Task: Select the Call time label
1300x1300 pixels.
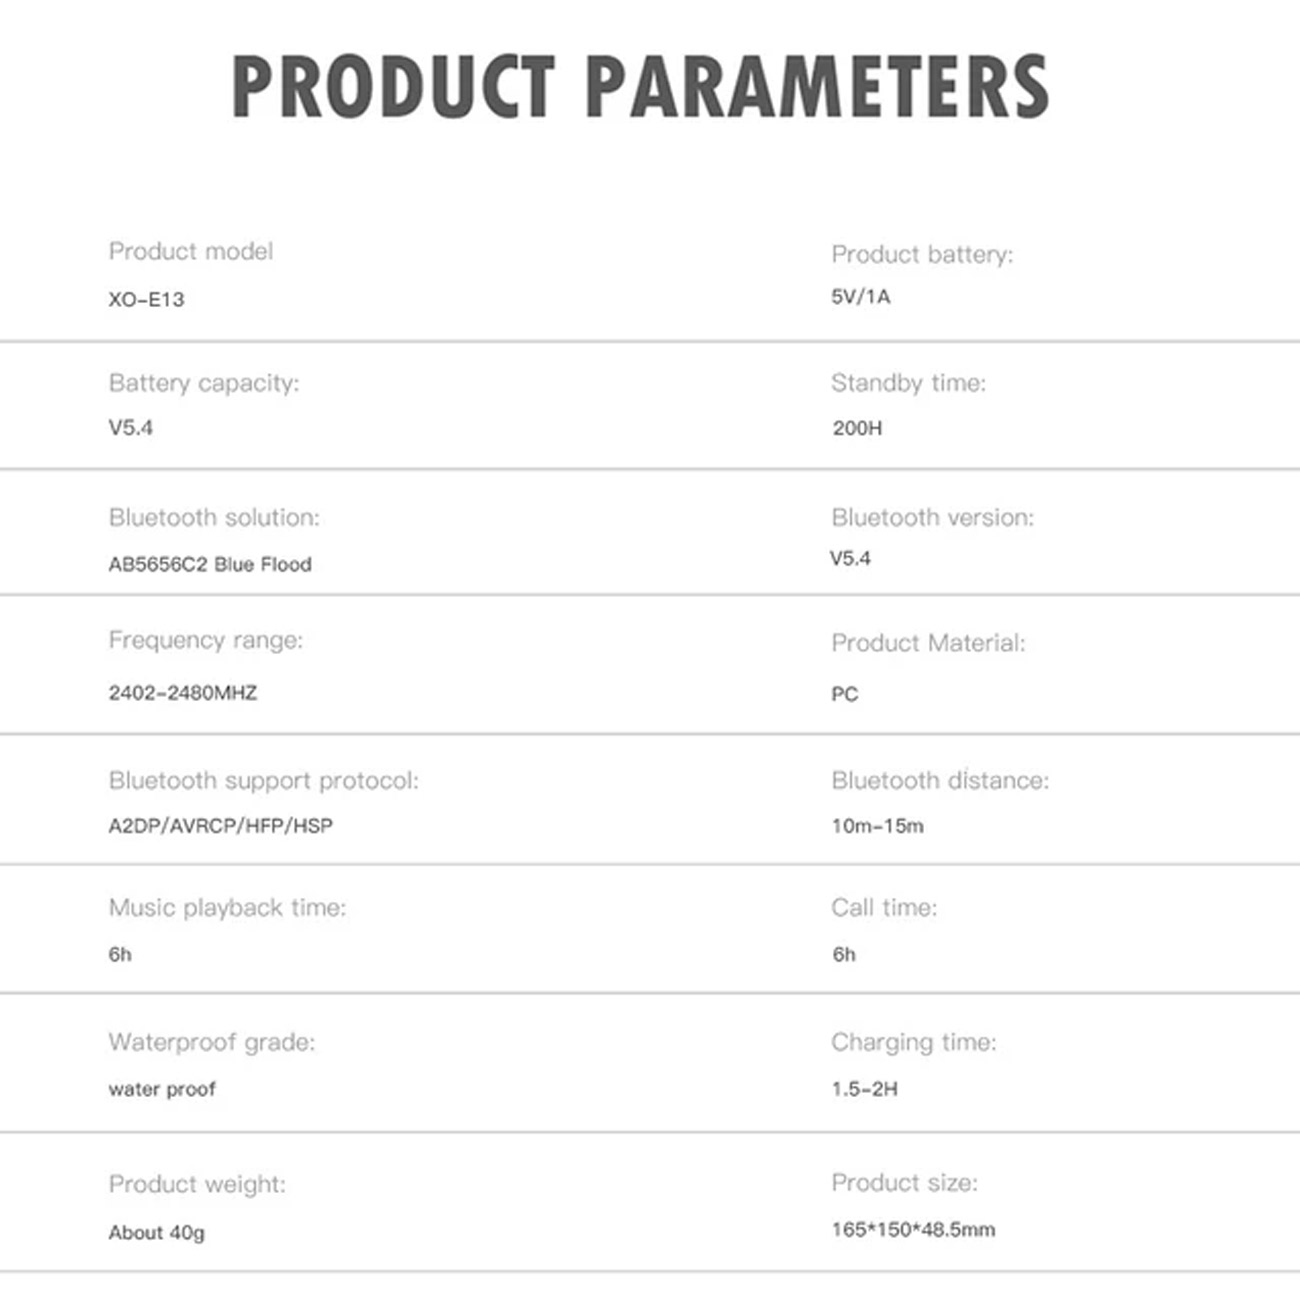Action: [884, 908]
